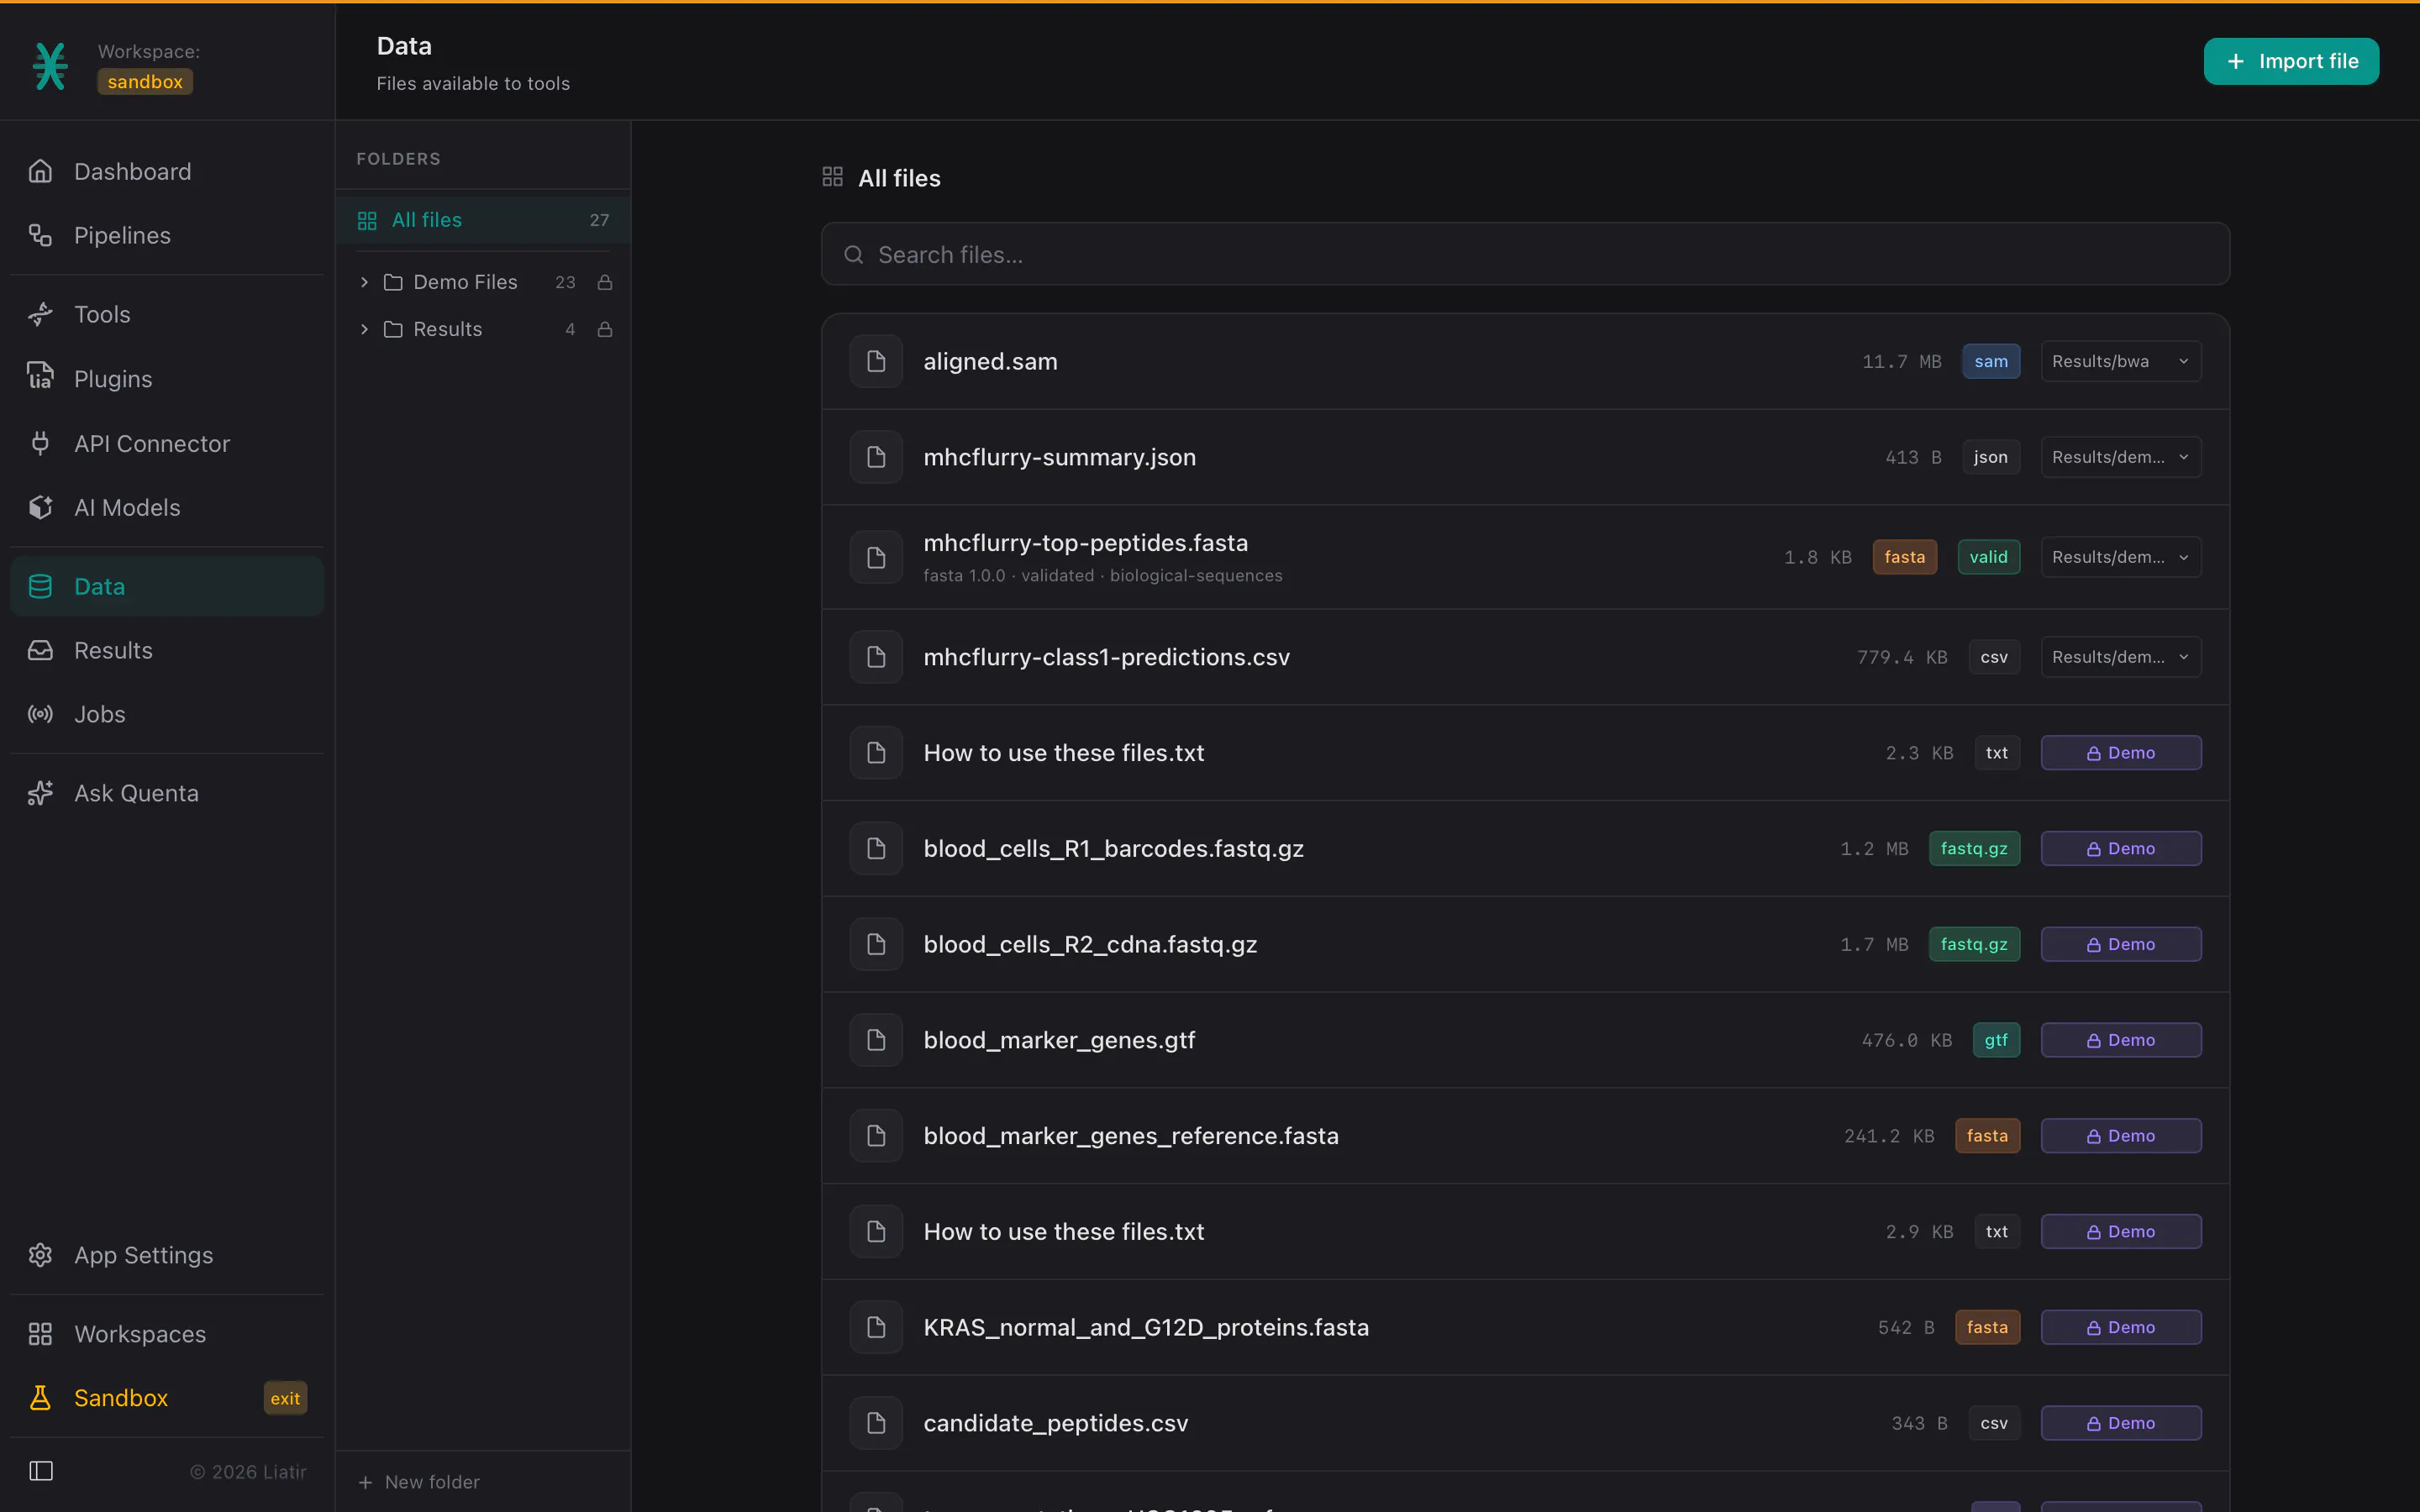Click the Workspaces grid icon
Image resolution: width=2420 pixels, height=1512 pixels.
click(40, 1333)
